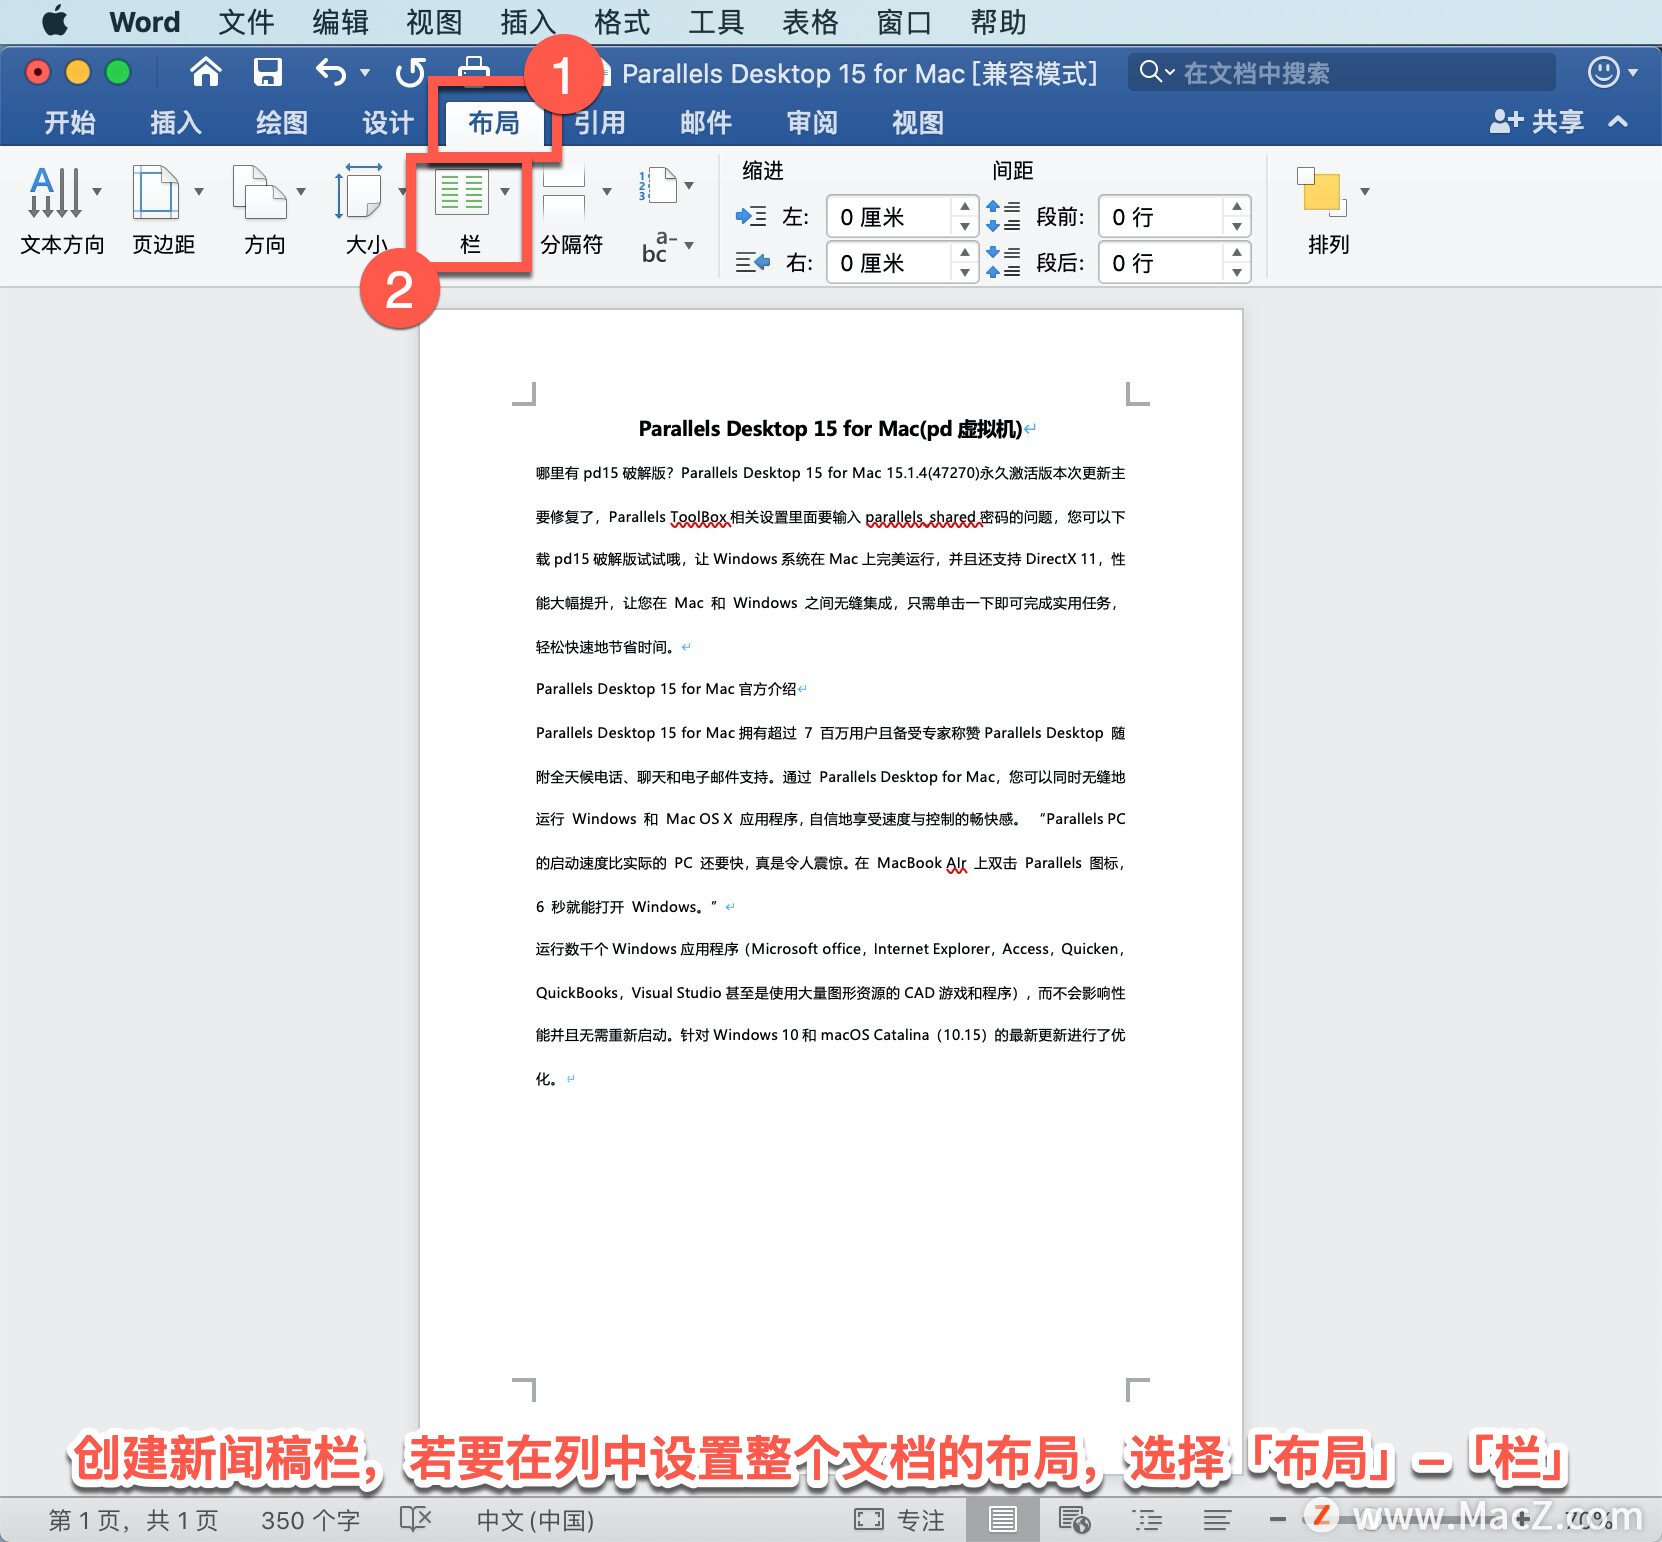Expand the Orientation dropdown arrow
Viewport: 1662px width, 1542px height.
[x=301, y=192]
